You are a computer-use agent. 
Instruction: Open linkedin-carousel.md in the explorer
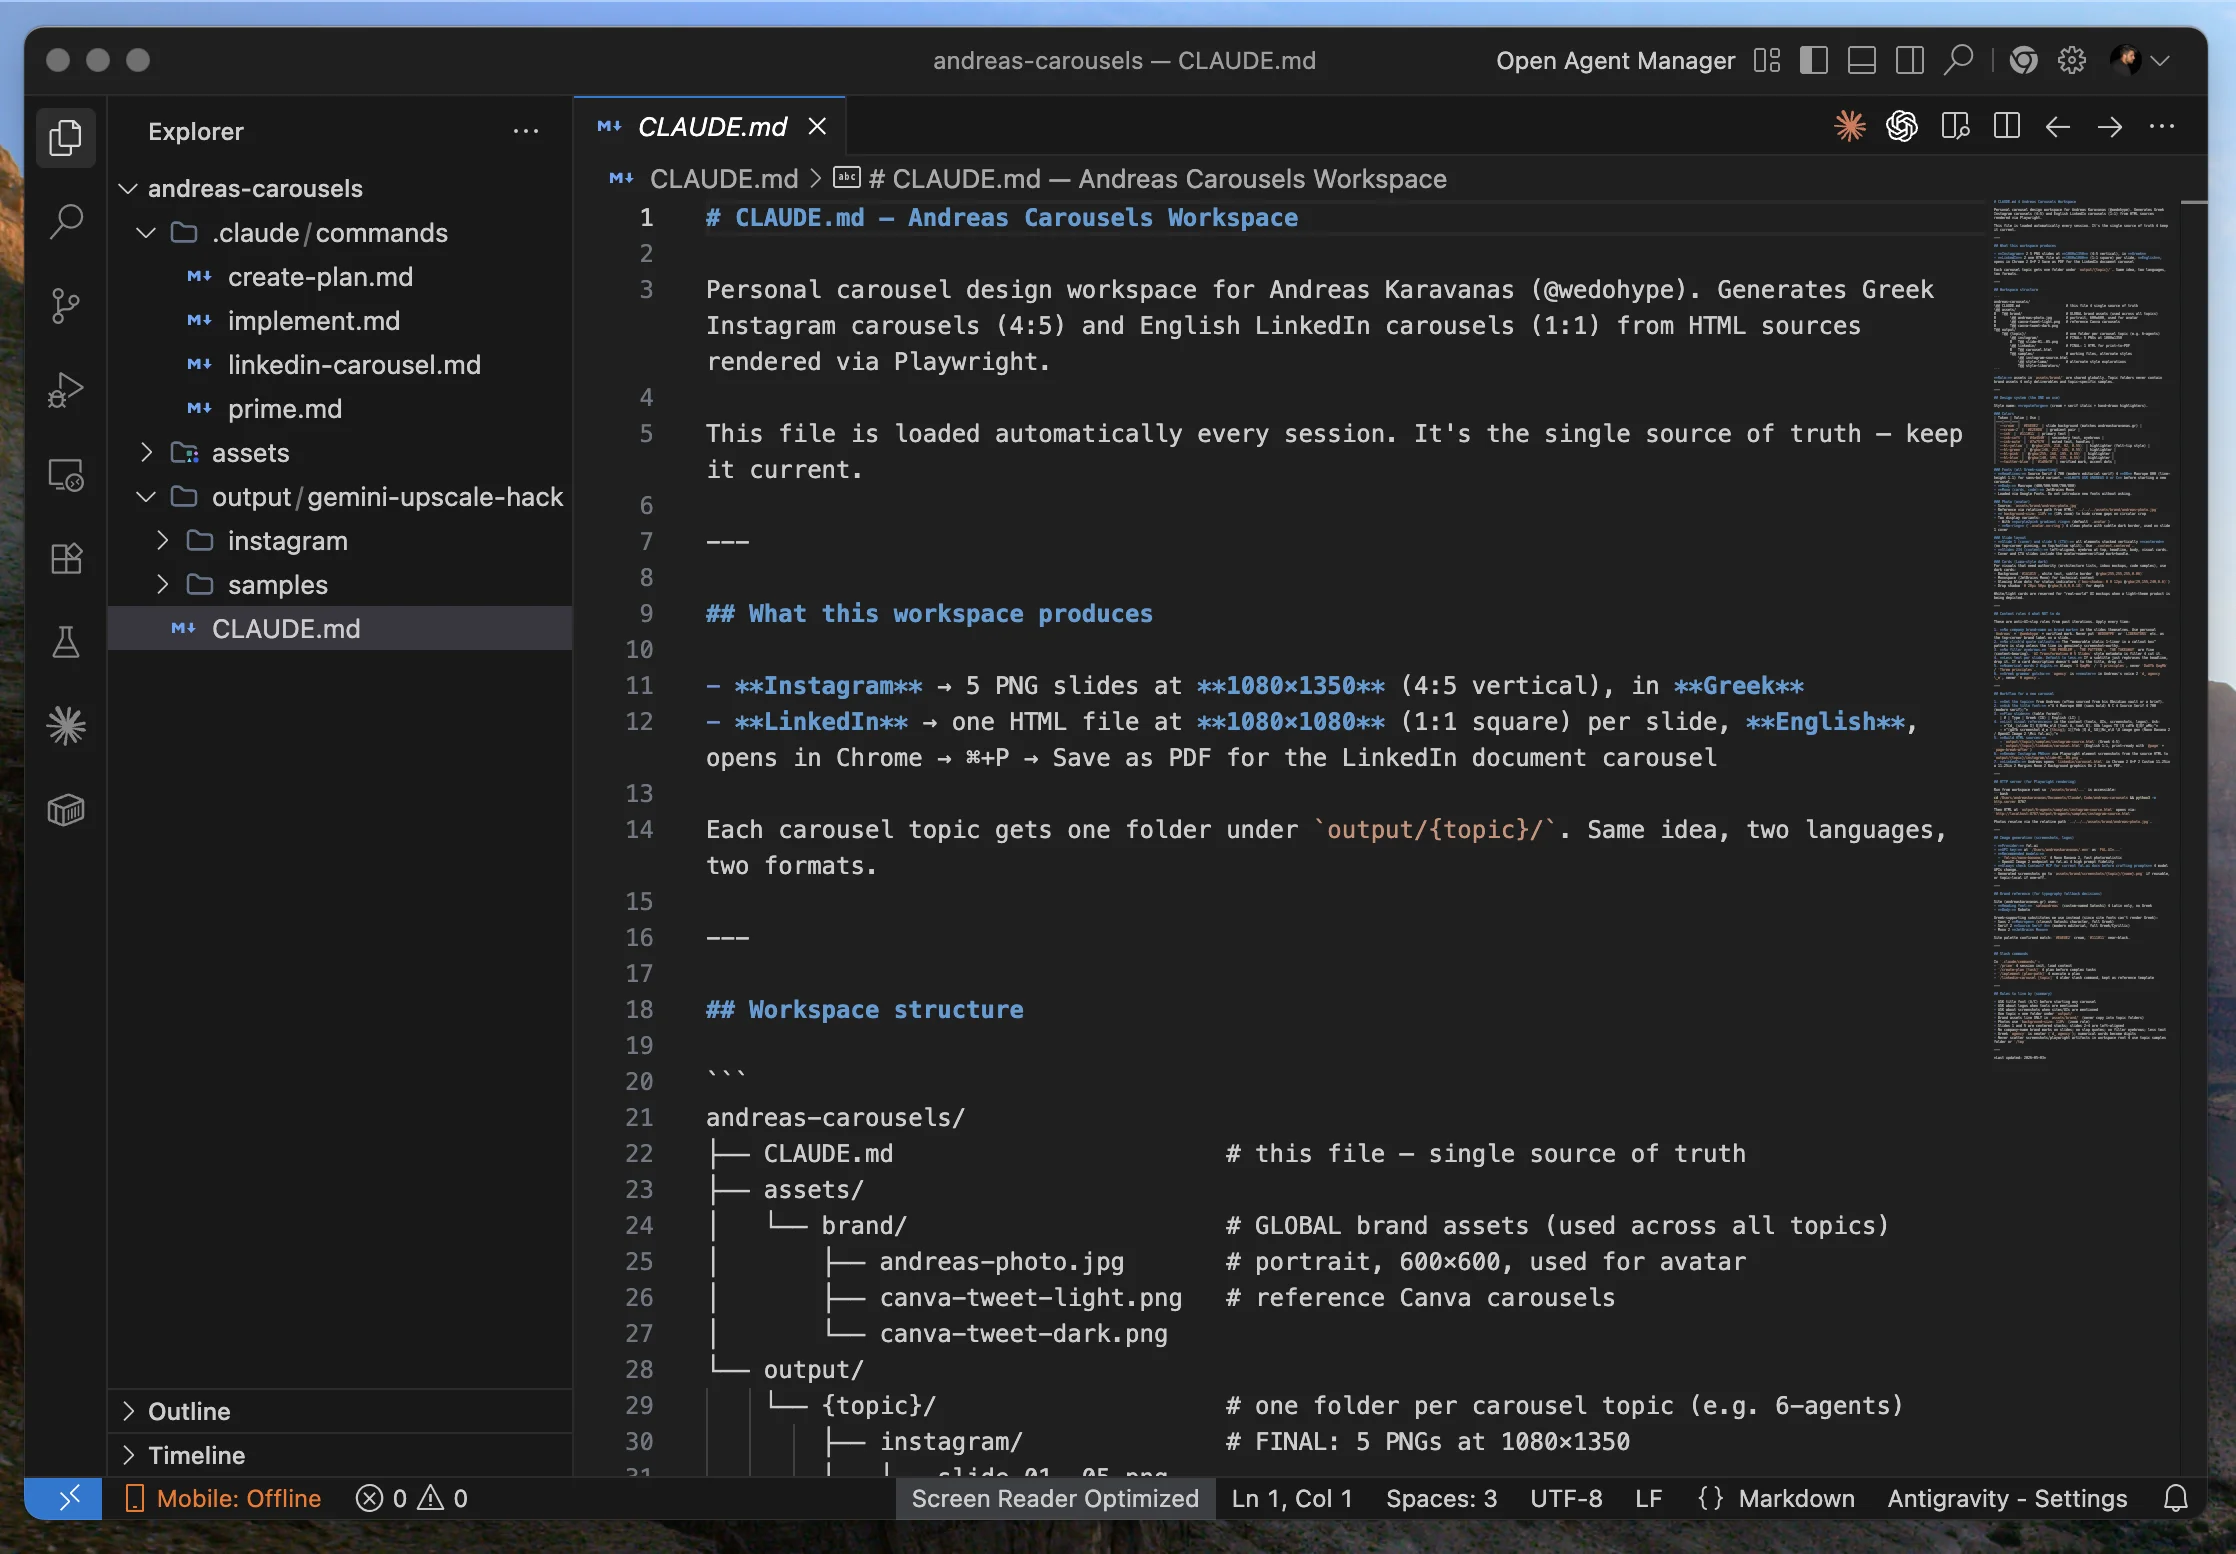point(353,364)
